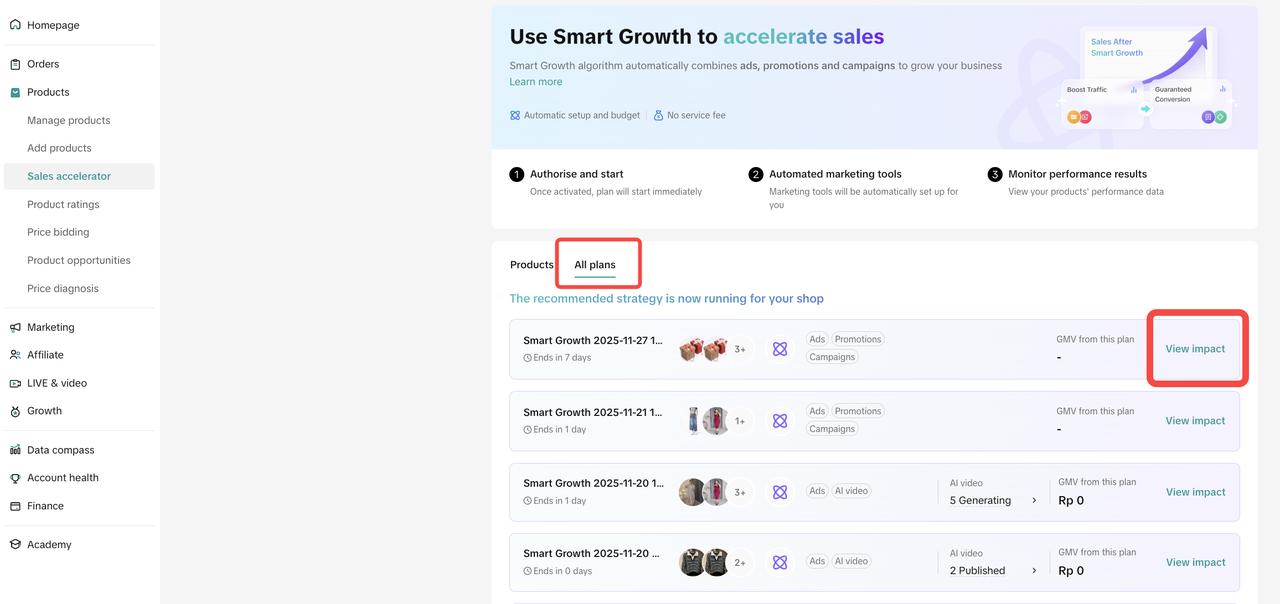The image size is (1280, 604).
Task: Click the Account health trophy icon
Action: click(x=15, y=478)
